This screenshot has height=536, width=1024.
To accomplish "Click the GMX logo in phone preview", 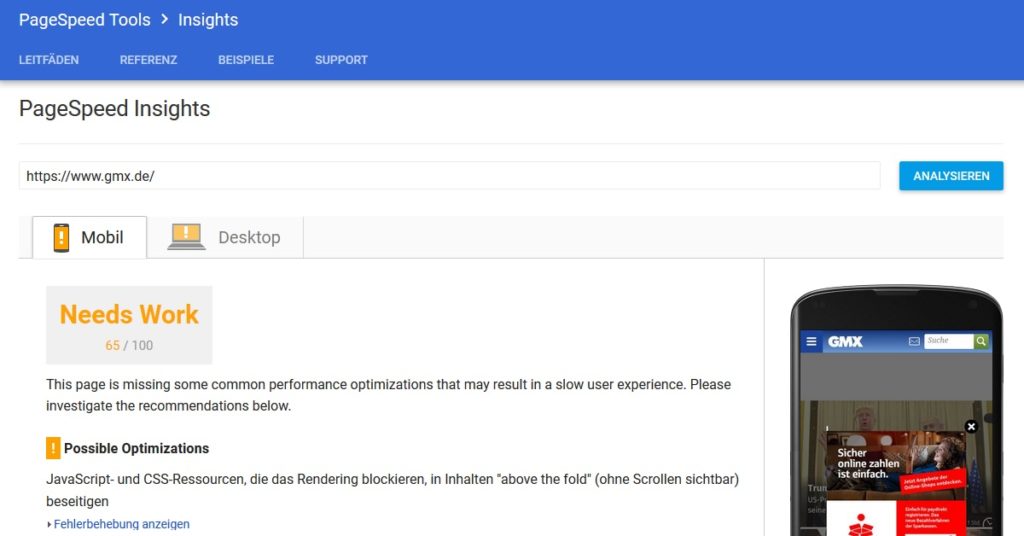I will (x=845, y=341).
